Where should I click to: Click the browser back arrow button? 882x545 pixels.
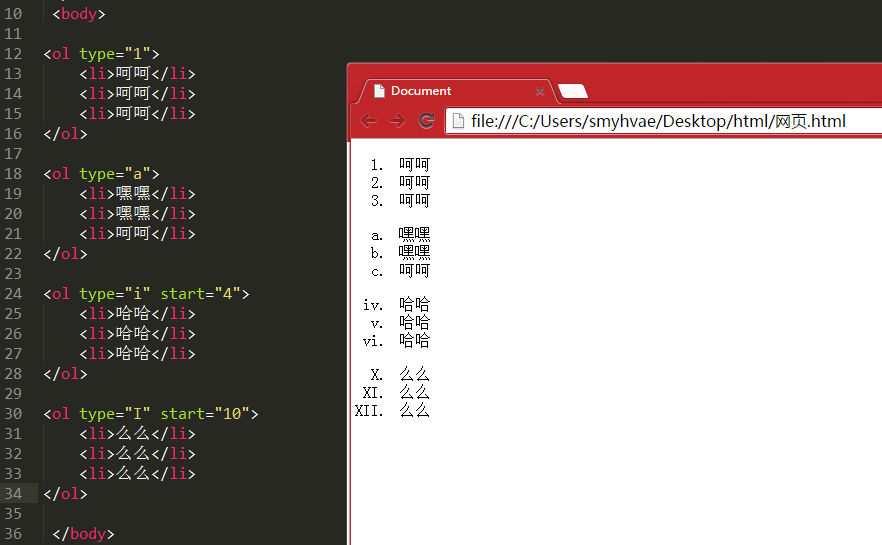pos(369,121)
